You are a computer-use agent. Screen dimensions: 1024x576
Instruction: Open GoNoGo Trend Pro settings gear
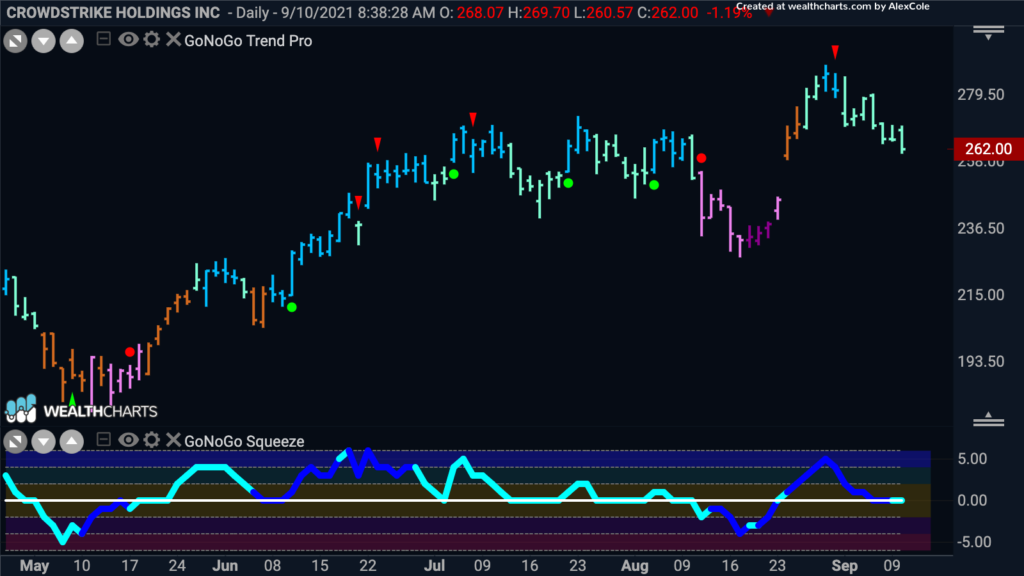(152, 40)
